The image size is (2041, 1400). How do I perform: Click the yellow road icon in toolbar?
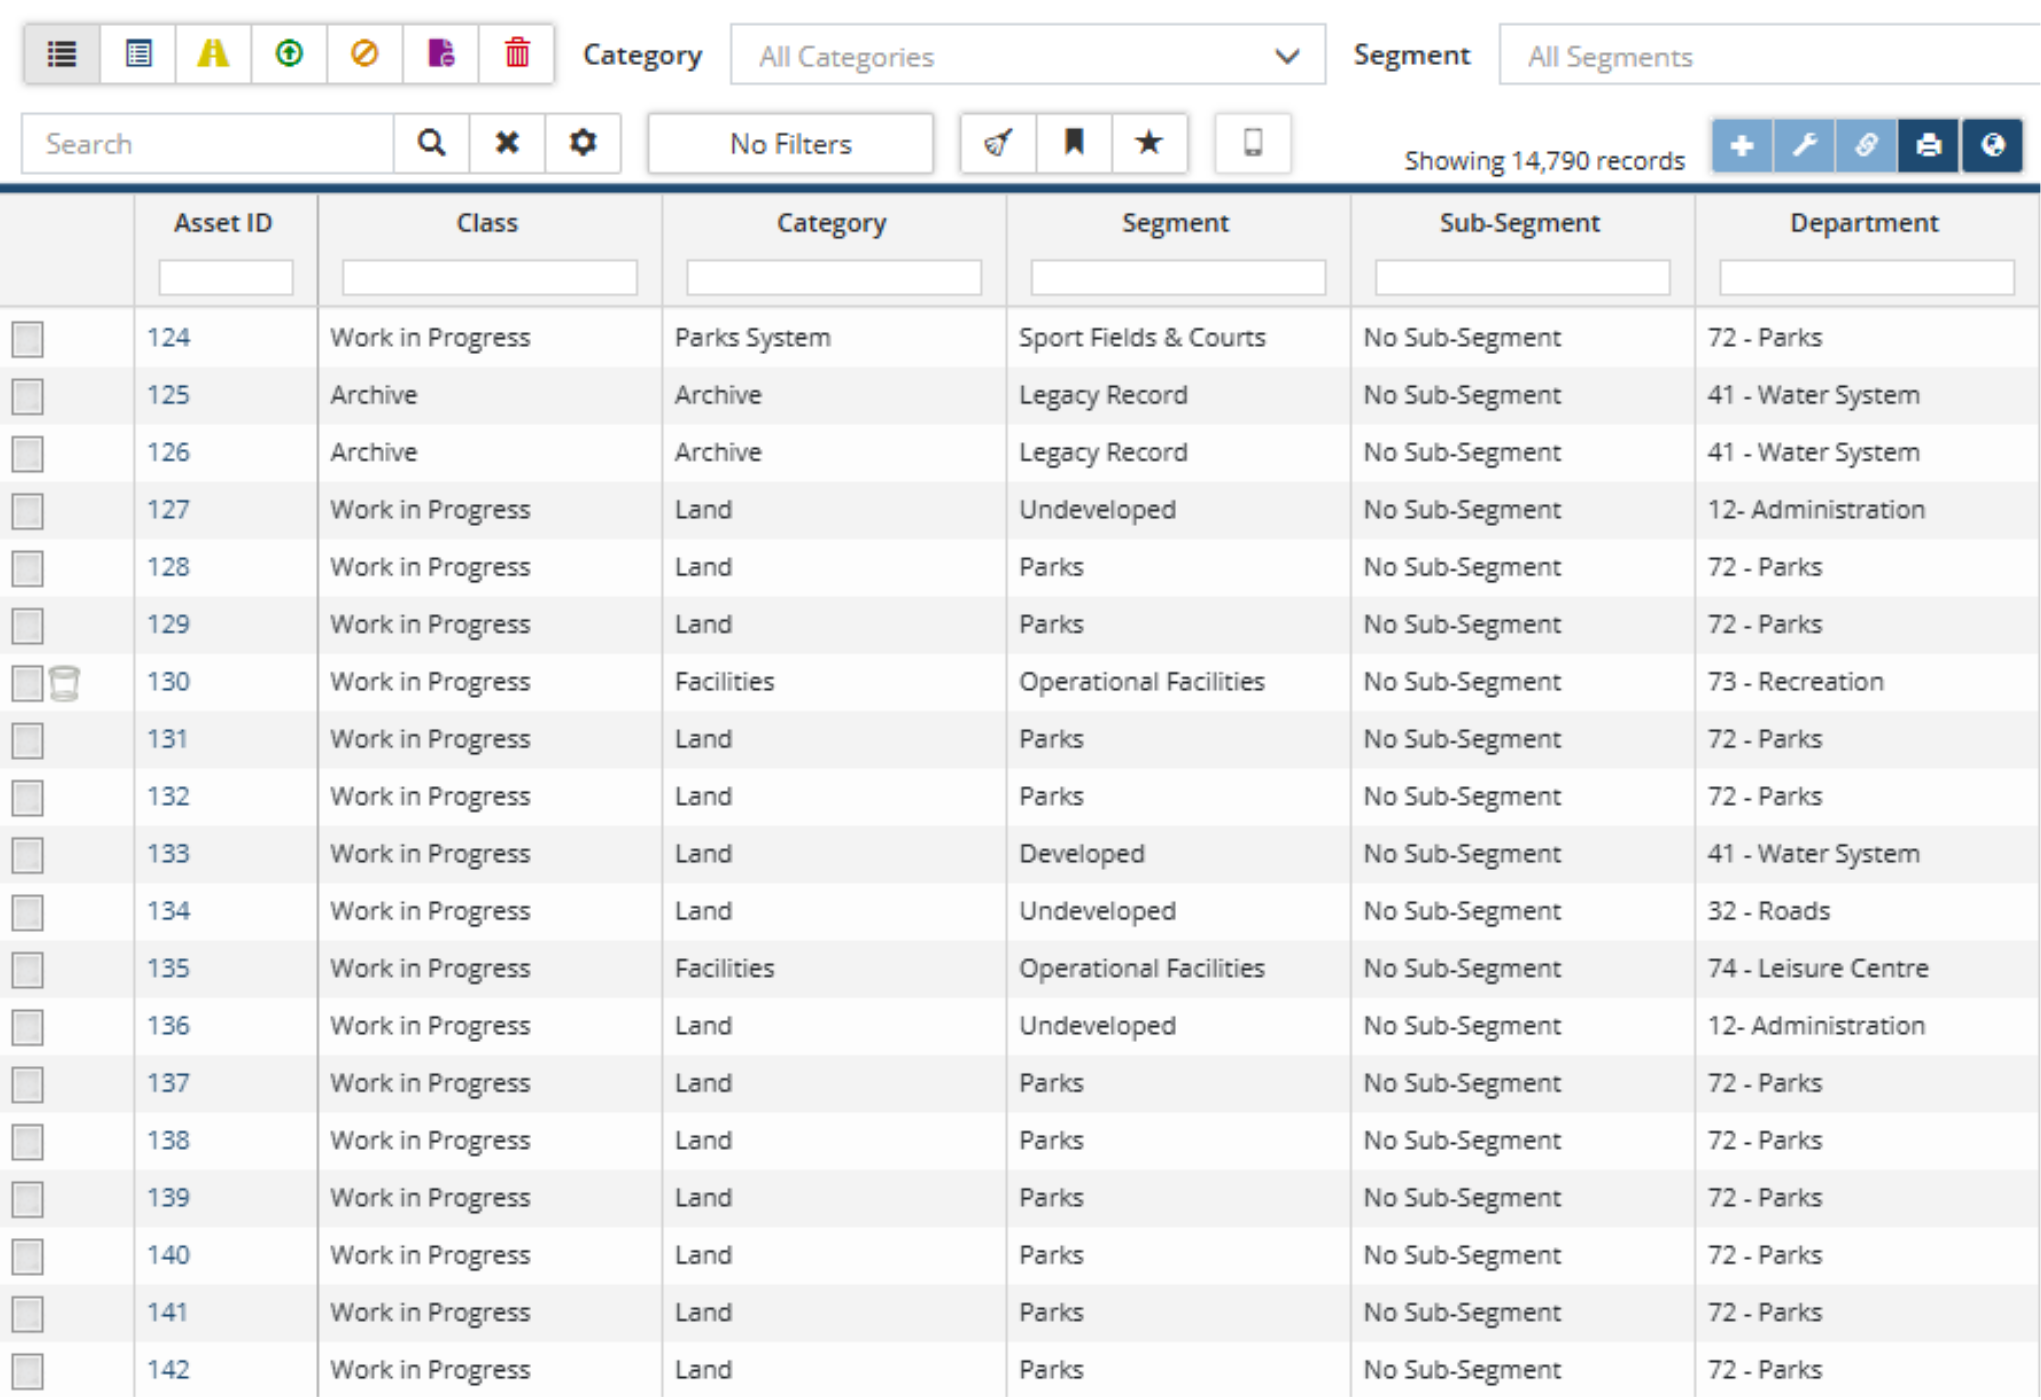213,54
